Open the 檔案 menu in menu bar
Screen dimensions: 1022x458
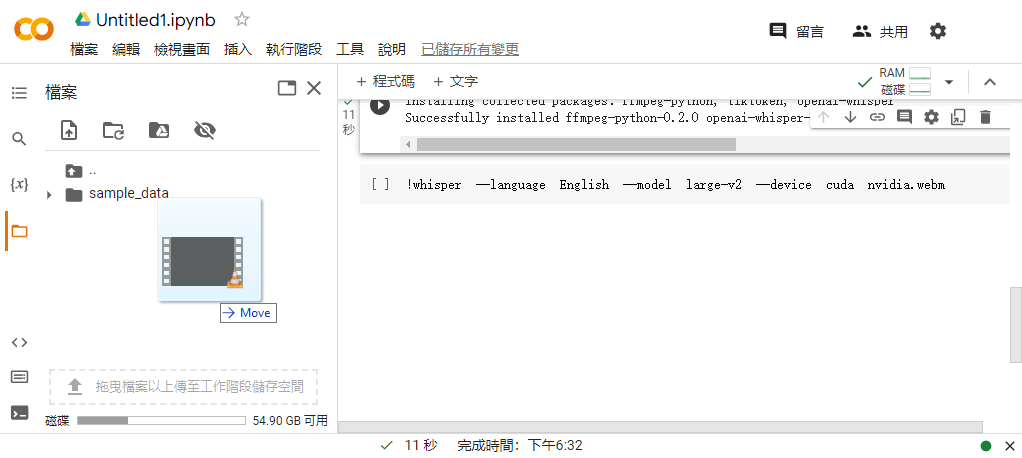pyautogui.click(x=84, y=49)
